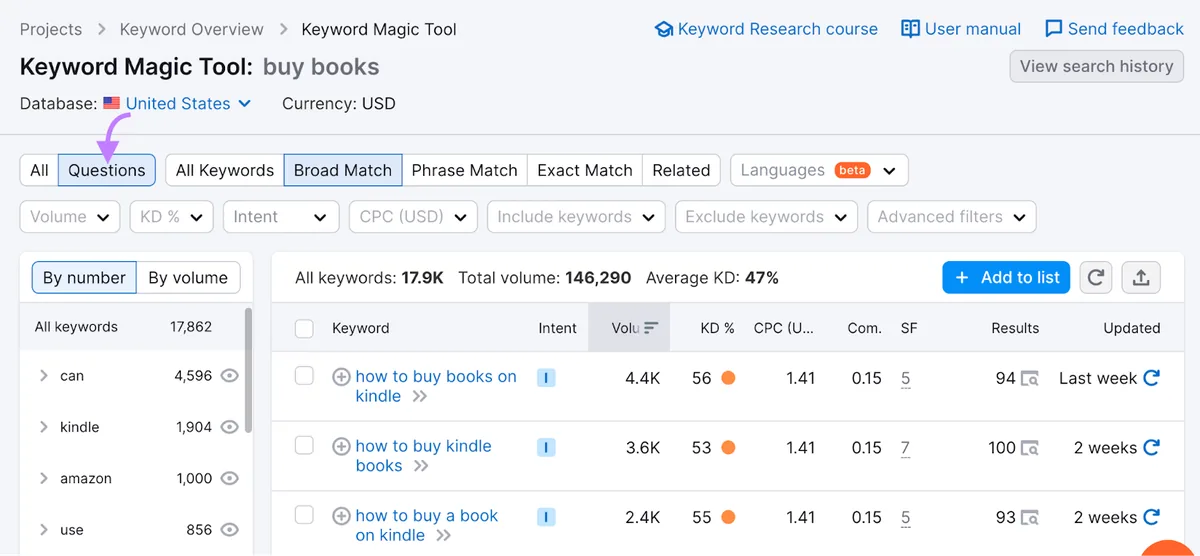Refresh metrics for how to buy kindle books
Screen dimensions: 1200x556
coord(1151,448)
